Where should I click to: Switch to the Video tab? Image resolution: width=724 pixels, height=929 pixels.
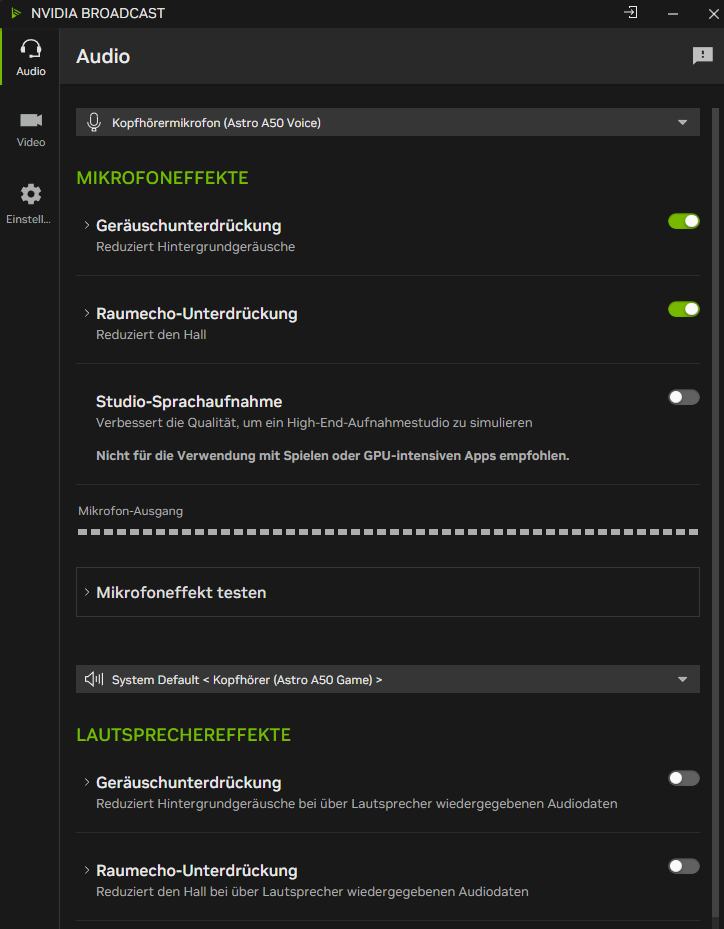point(30,129)
